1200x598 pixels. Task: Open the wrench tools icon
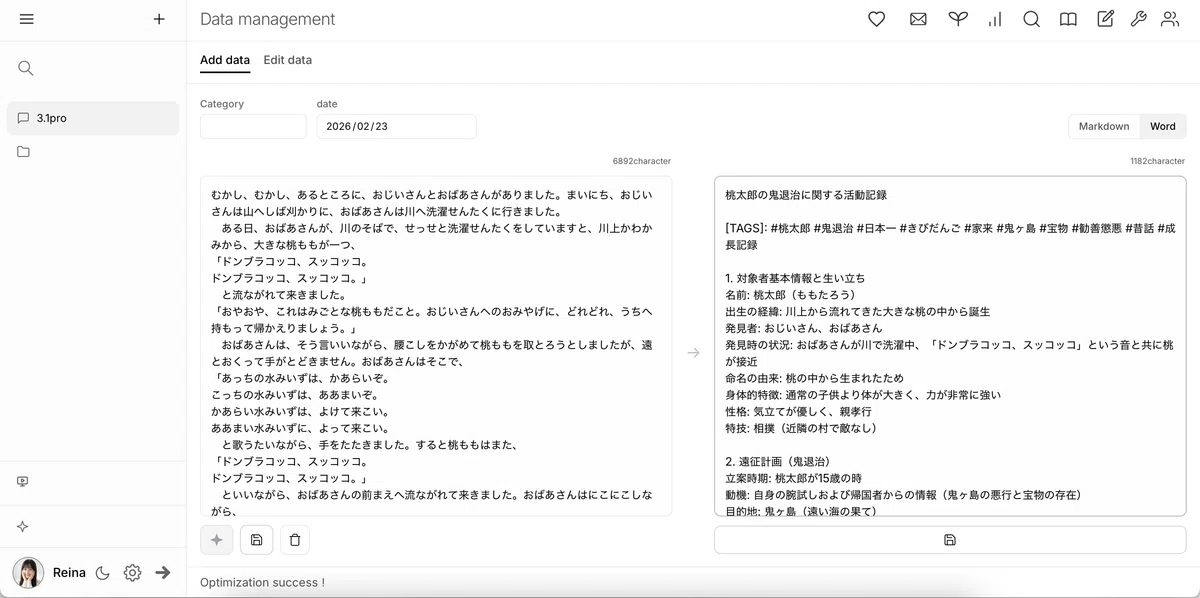(1138, 19)
